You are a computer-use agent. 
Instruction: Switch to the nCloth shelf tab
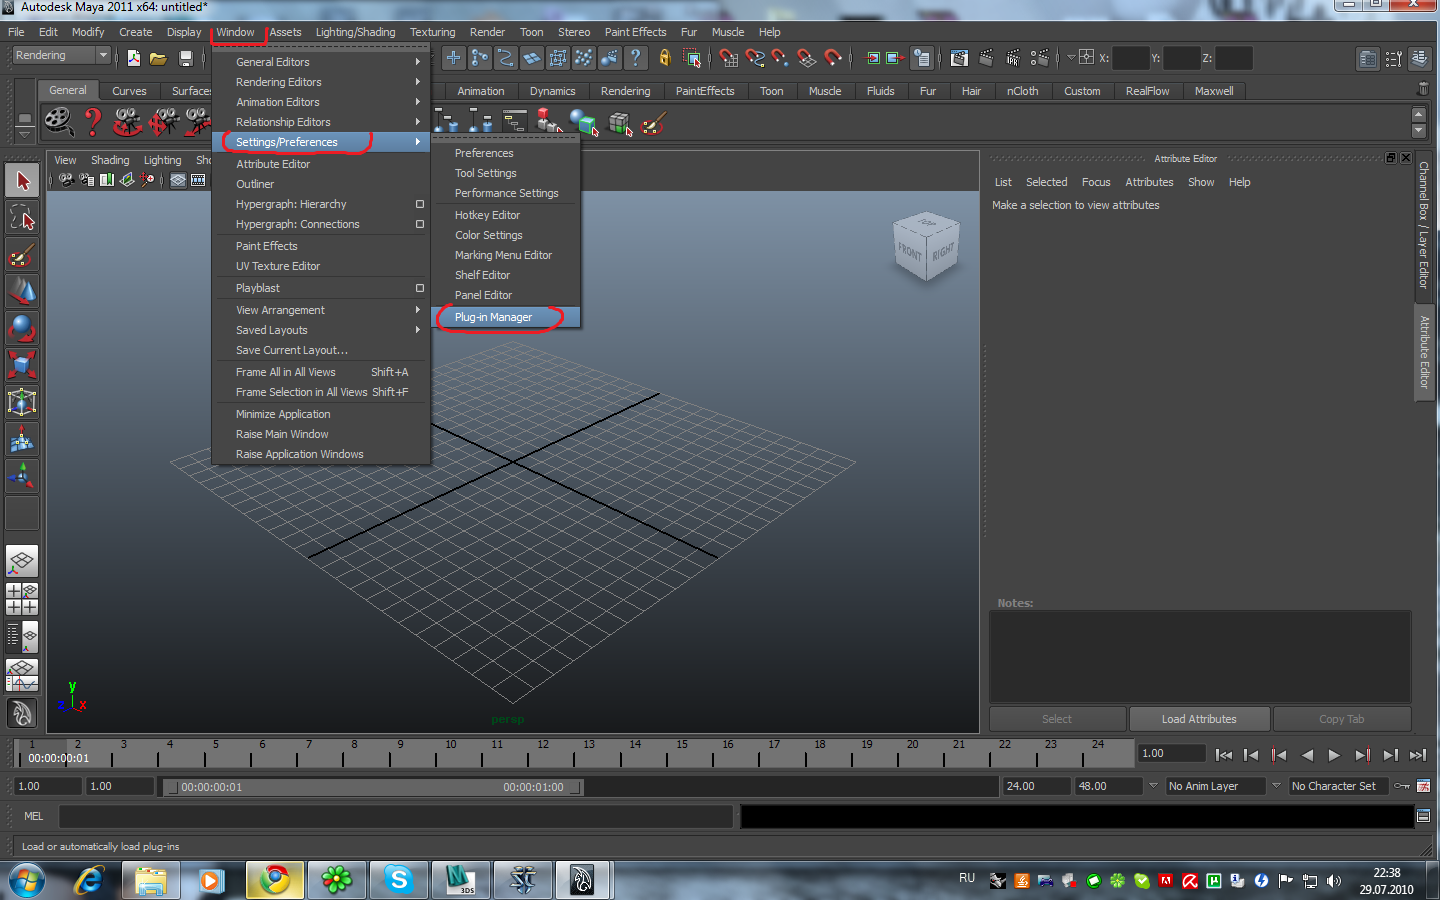point(1022,91)
